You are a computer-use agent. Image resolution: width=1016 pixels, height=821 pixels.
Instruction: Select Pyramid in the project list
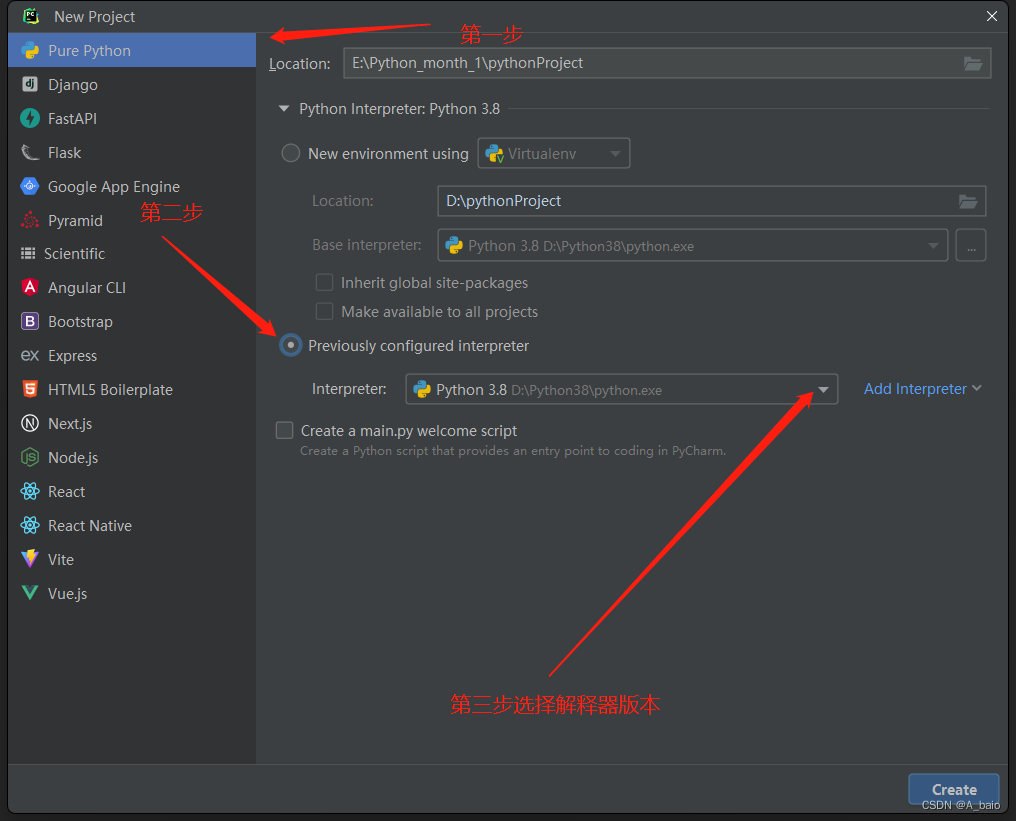[x=132, y=220]
